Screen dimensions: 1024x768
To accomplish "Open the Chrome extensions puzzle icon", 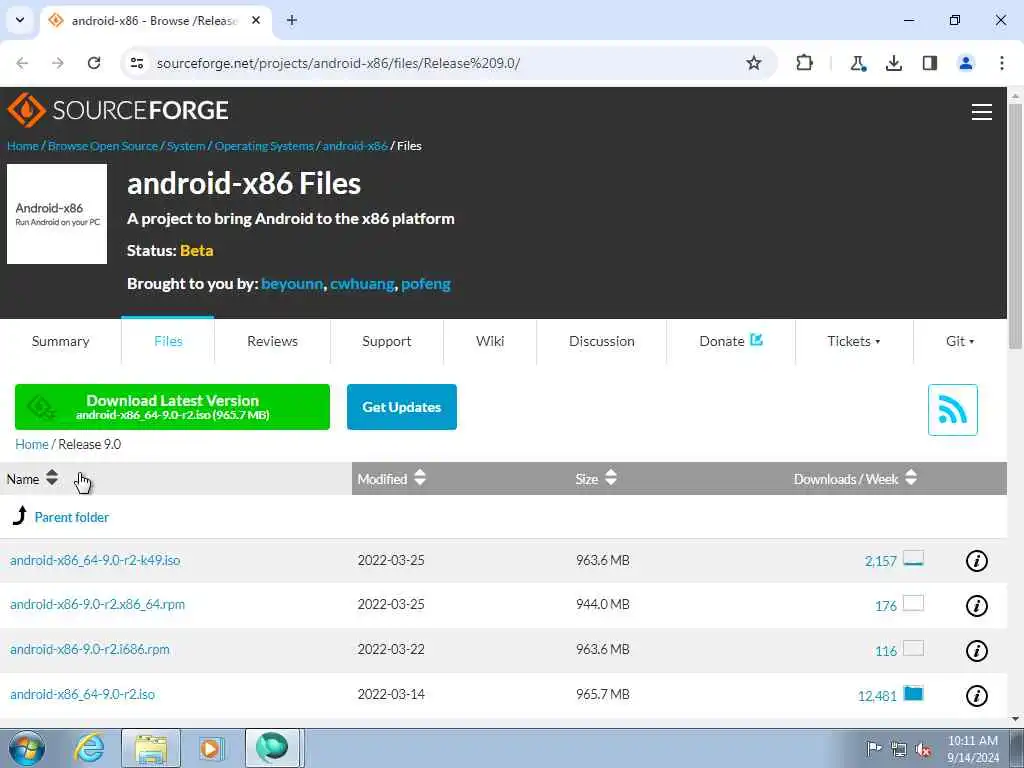I will pos(805,63).
